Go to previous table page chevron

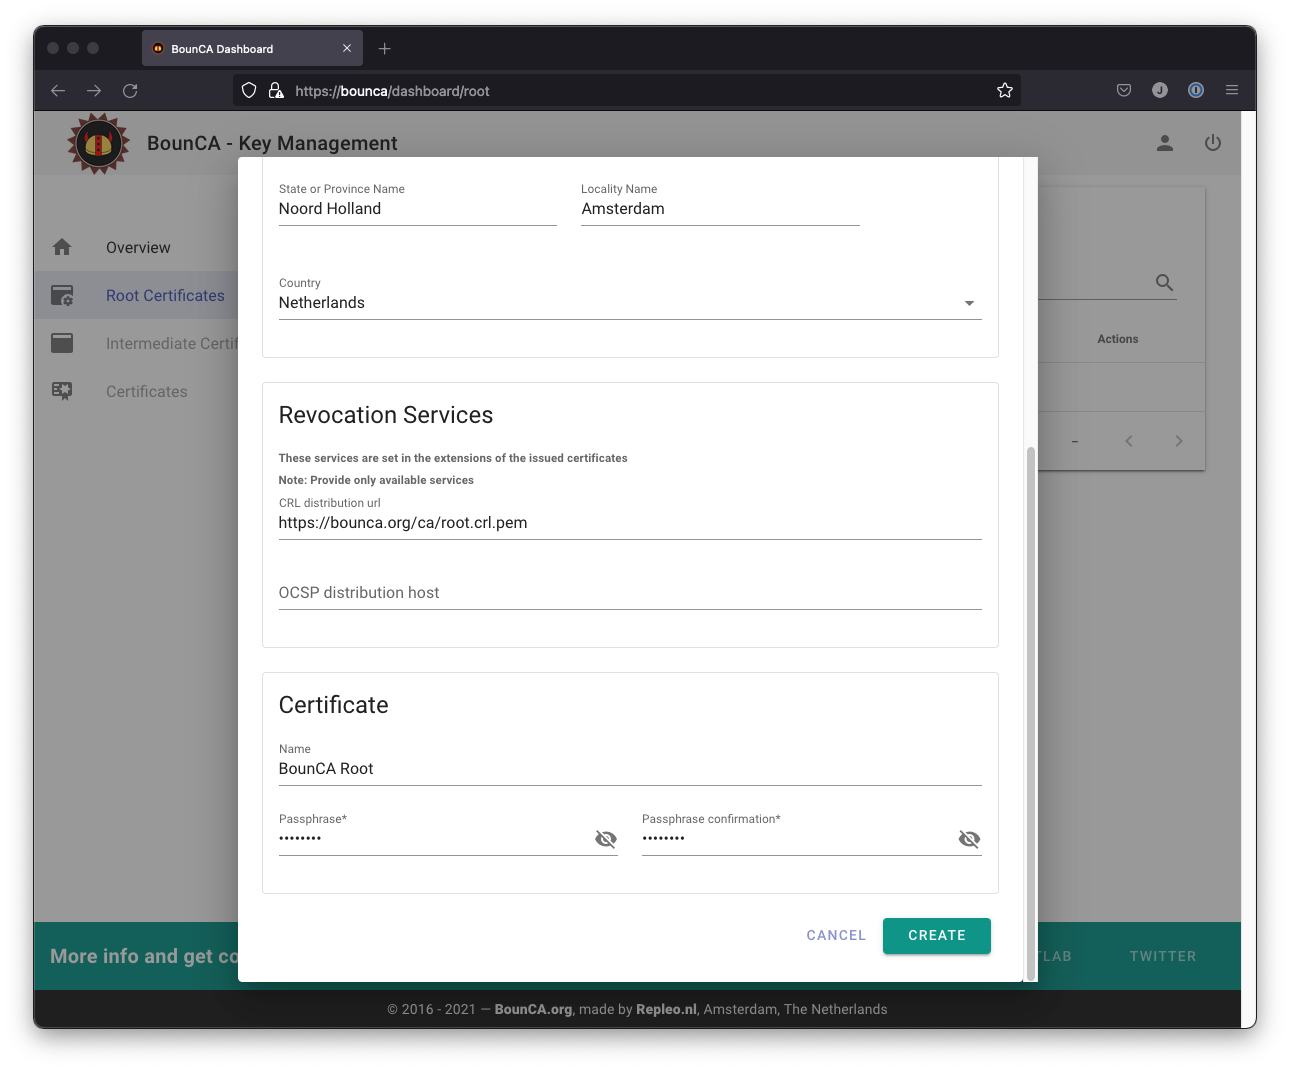(1129, 441)
